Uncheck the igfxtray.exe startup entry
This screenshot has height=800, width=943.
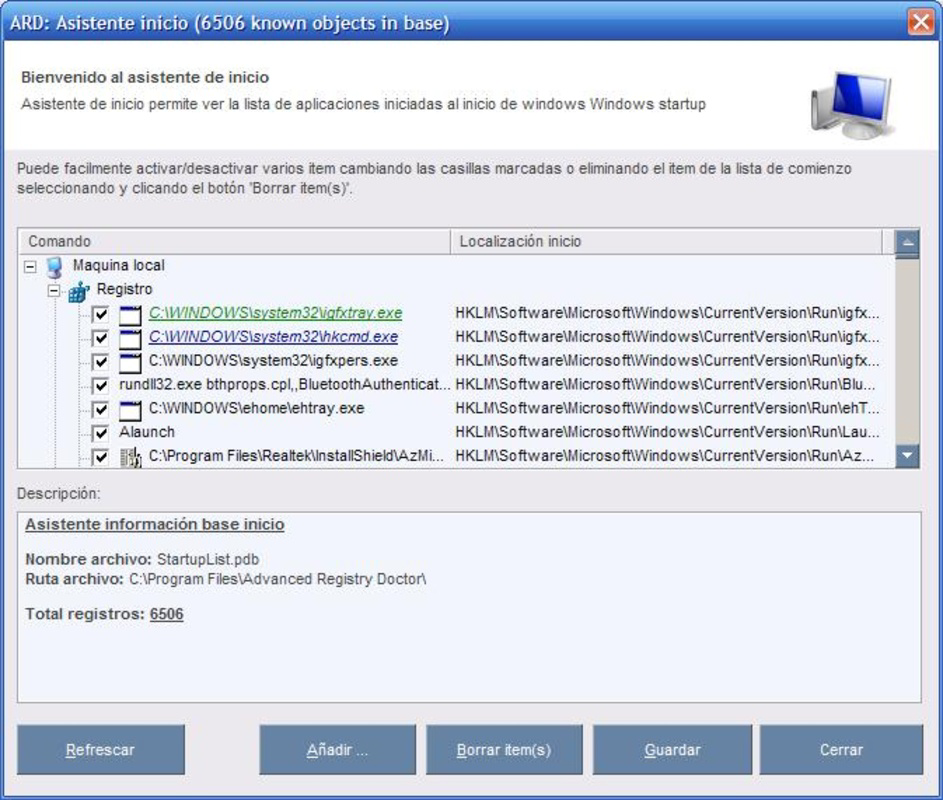click(x=100, y=314)
